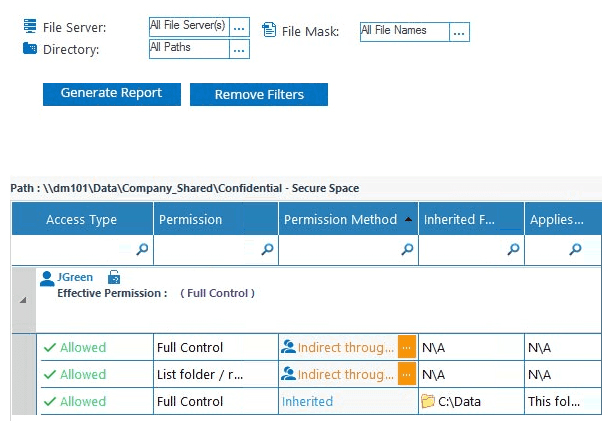Click the Inherited permission method link
612x430 pixels.
[x=308, y=401]
